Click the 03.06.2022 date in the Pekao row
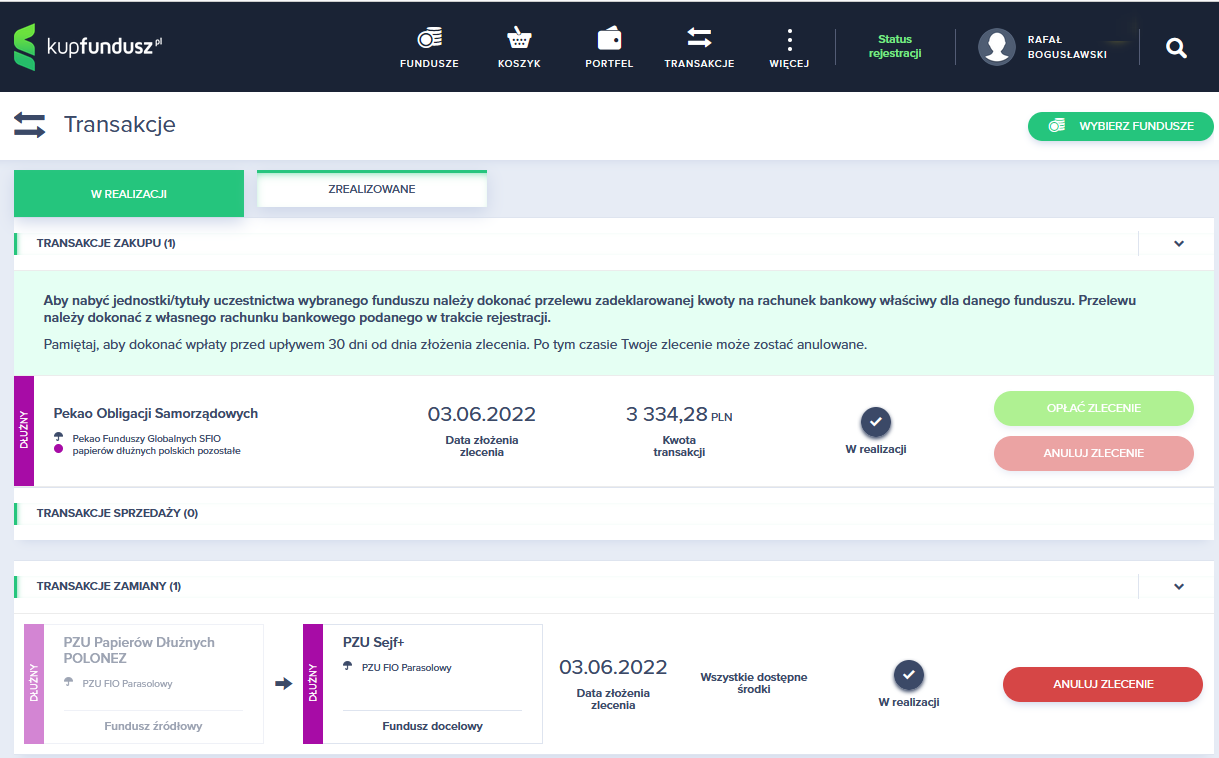The height and width of the screenshot is (758, 1219). tap(482, 414)
